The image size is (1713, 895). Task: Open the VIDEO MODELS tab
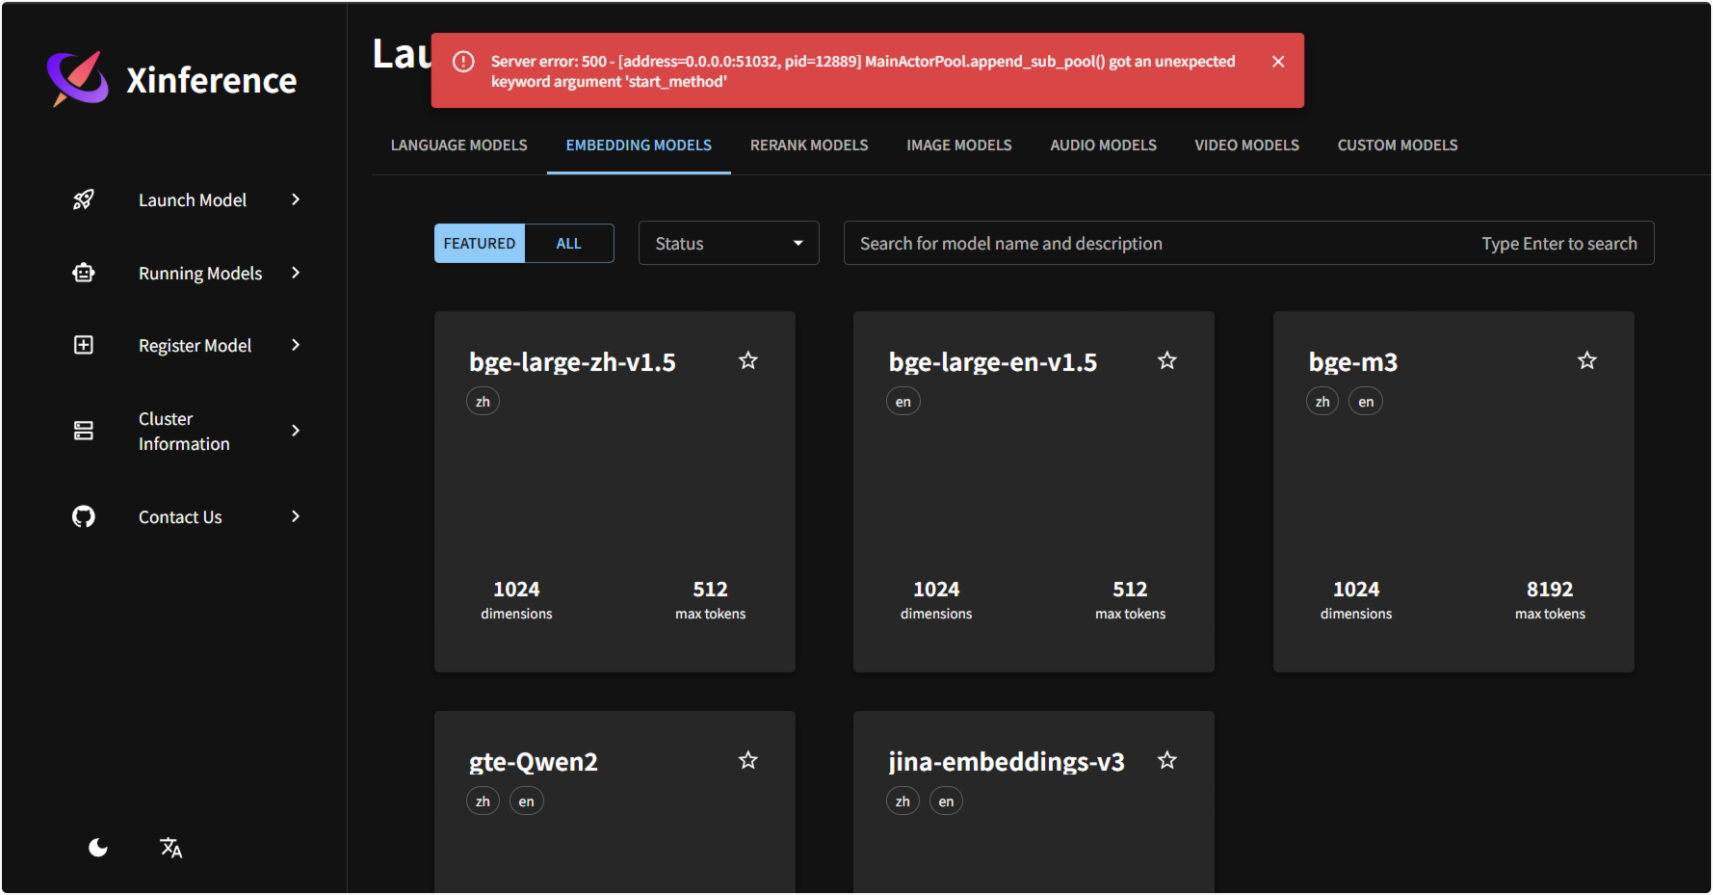[1247, 146]
